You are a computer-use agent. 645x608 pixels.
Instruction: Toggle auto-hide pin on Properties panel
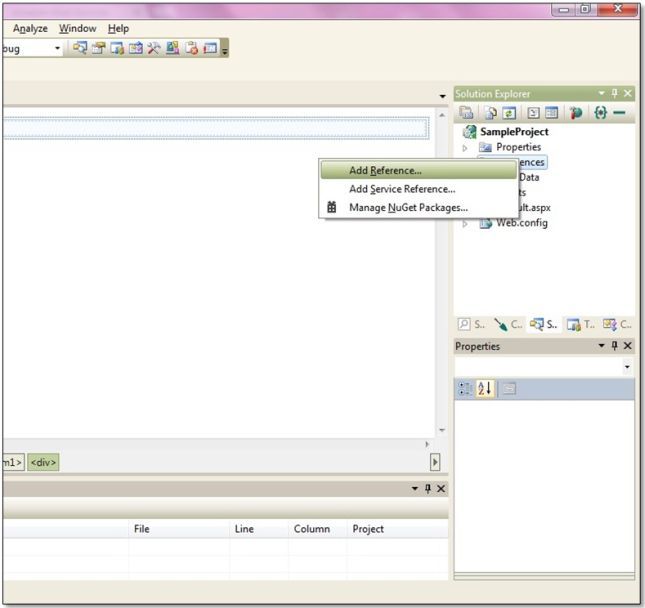[x=615, y=346]
